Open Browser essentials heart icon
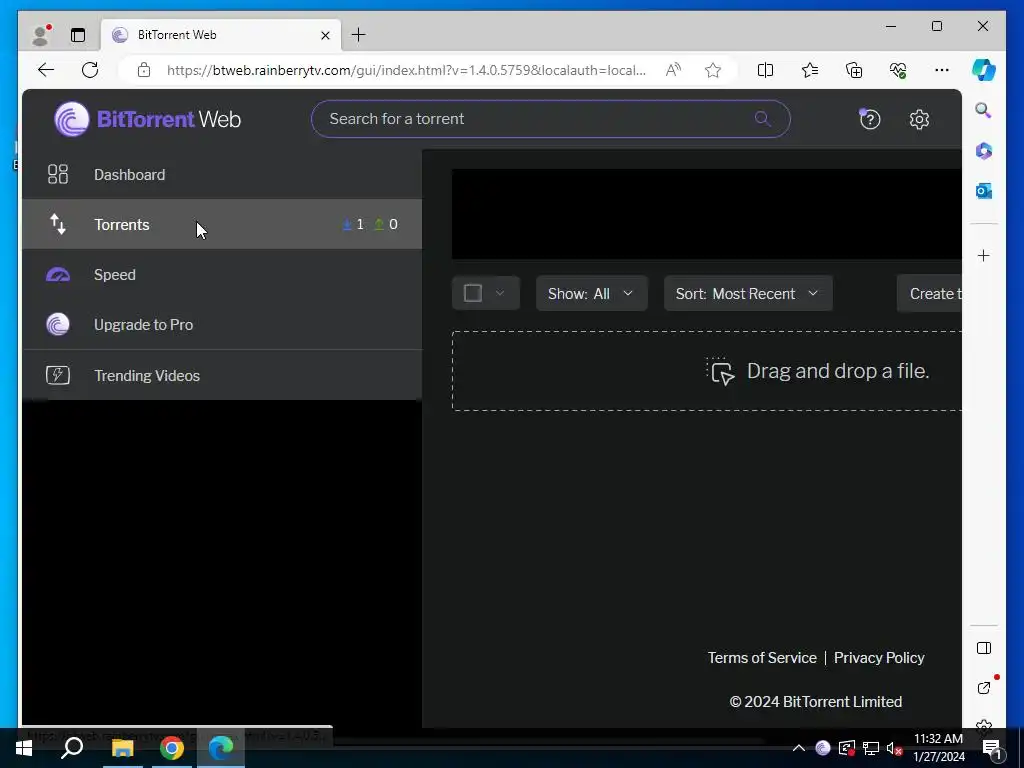This screenshot has height=768, width=1024. (898, 70)
